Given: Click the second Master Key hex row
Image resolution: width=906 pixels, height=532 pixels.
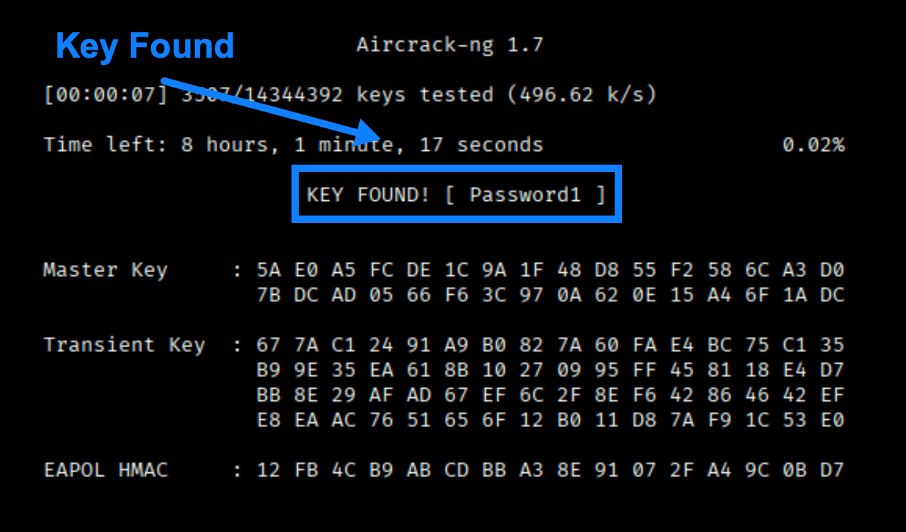Looking at the screenshot, I should pyautogui.click(x=550, y=295).
